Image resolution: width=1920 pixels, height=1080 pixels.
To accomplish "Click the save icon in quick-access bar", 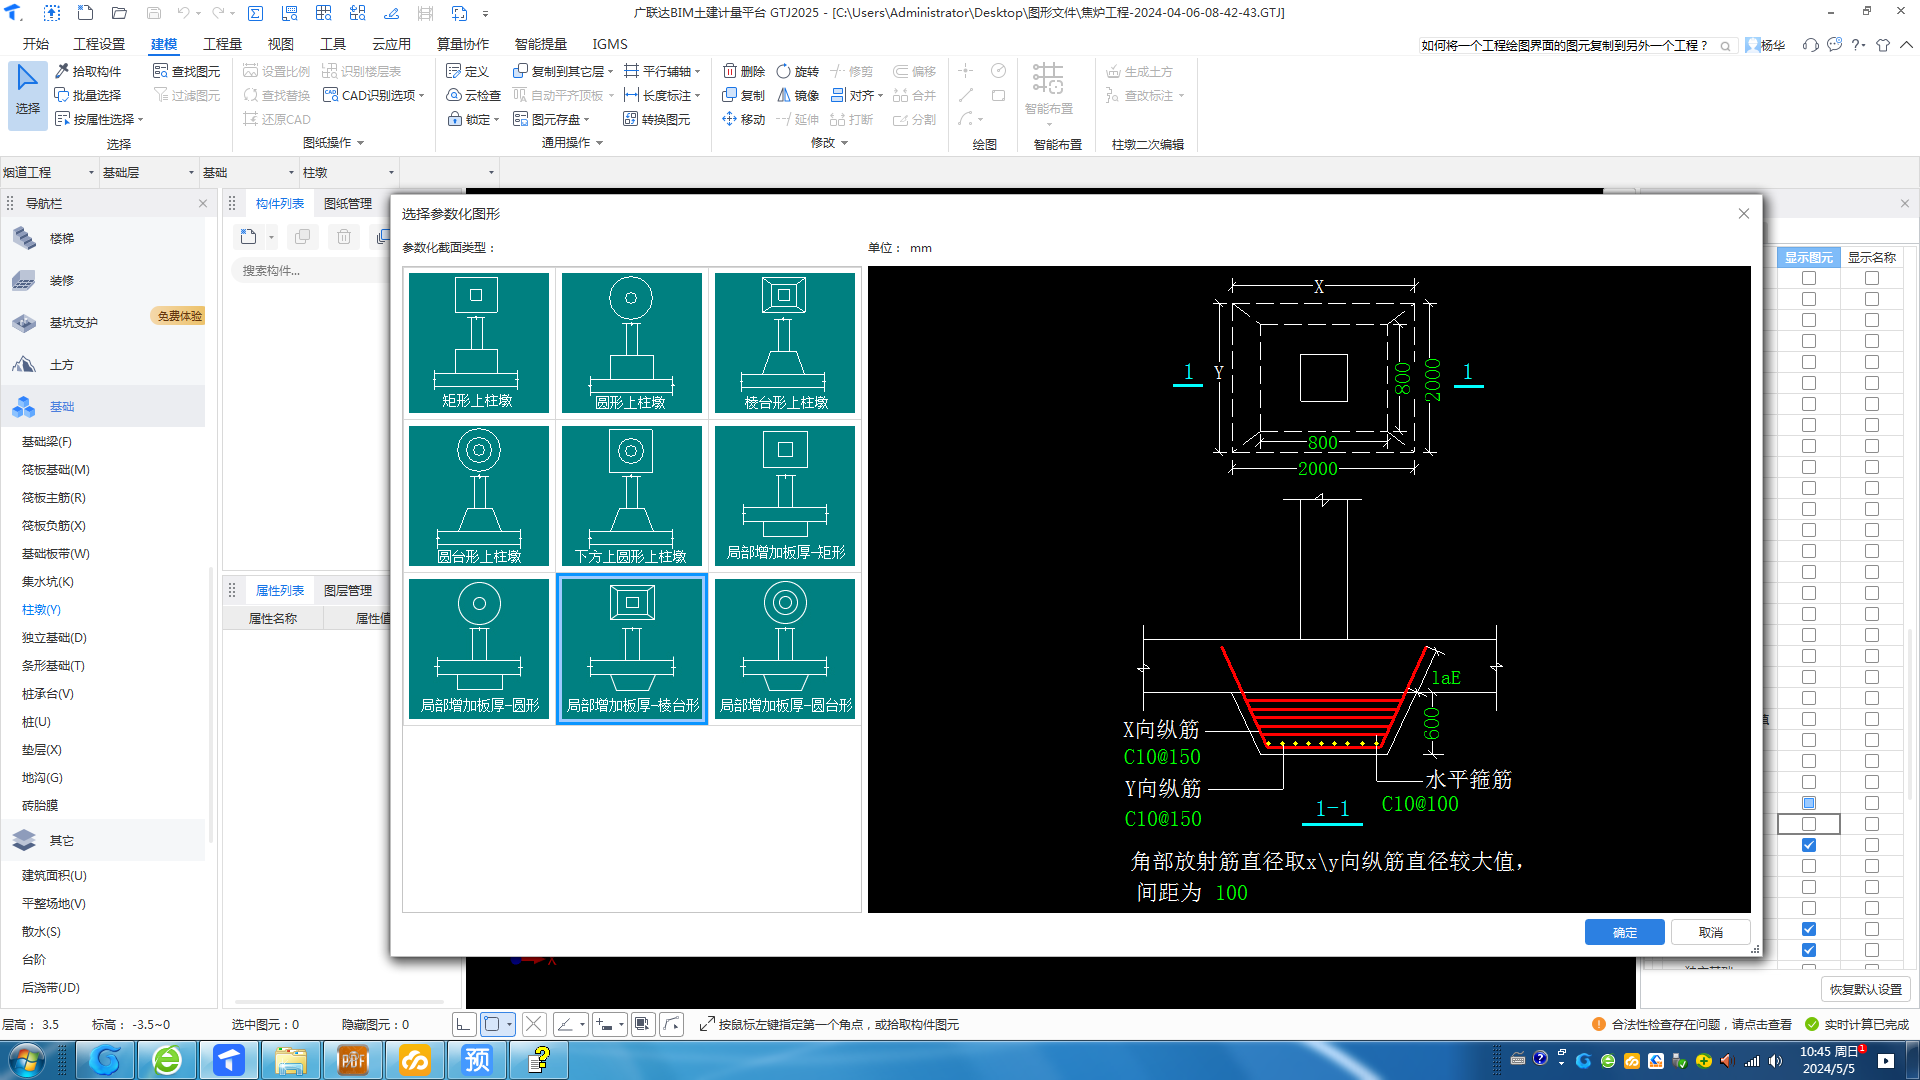I will (x=154, y=13).
